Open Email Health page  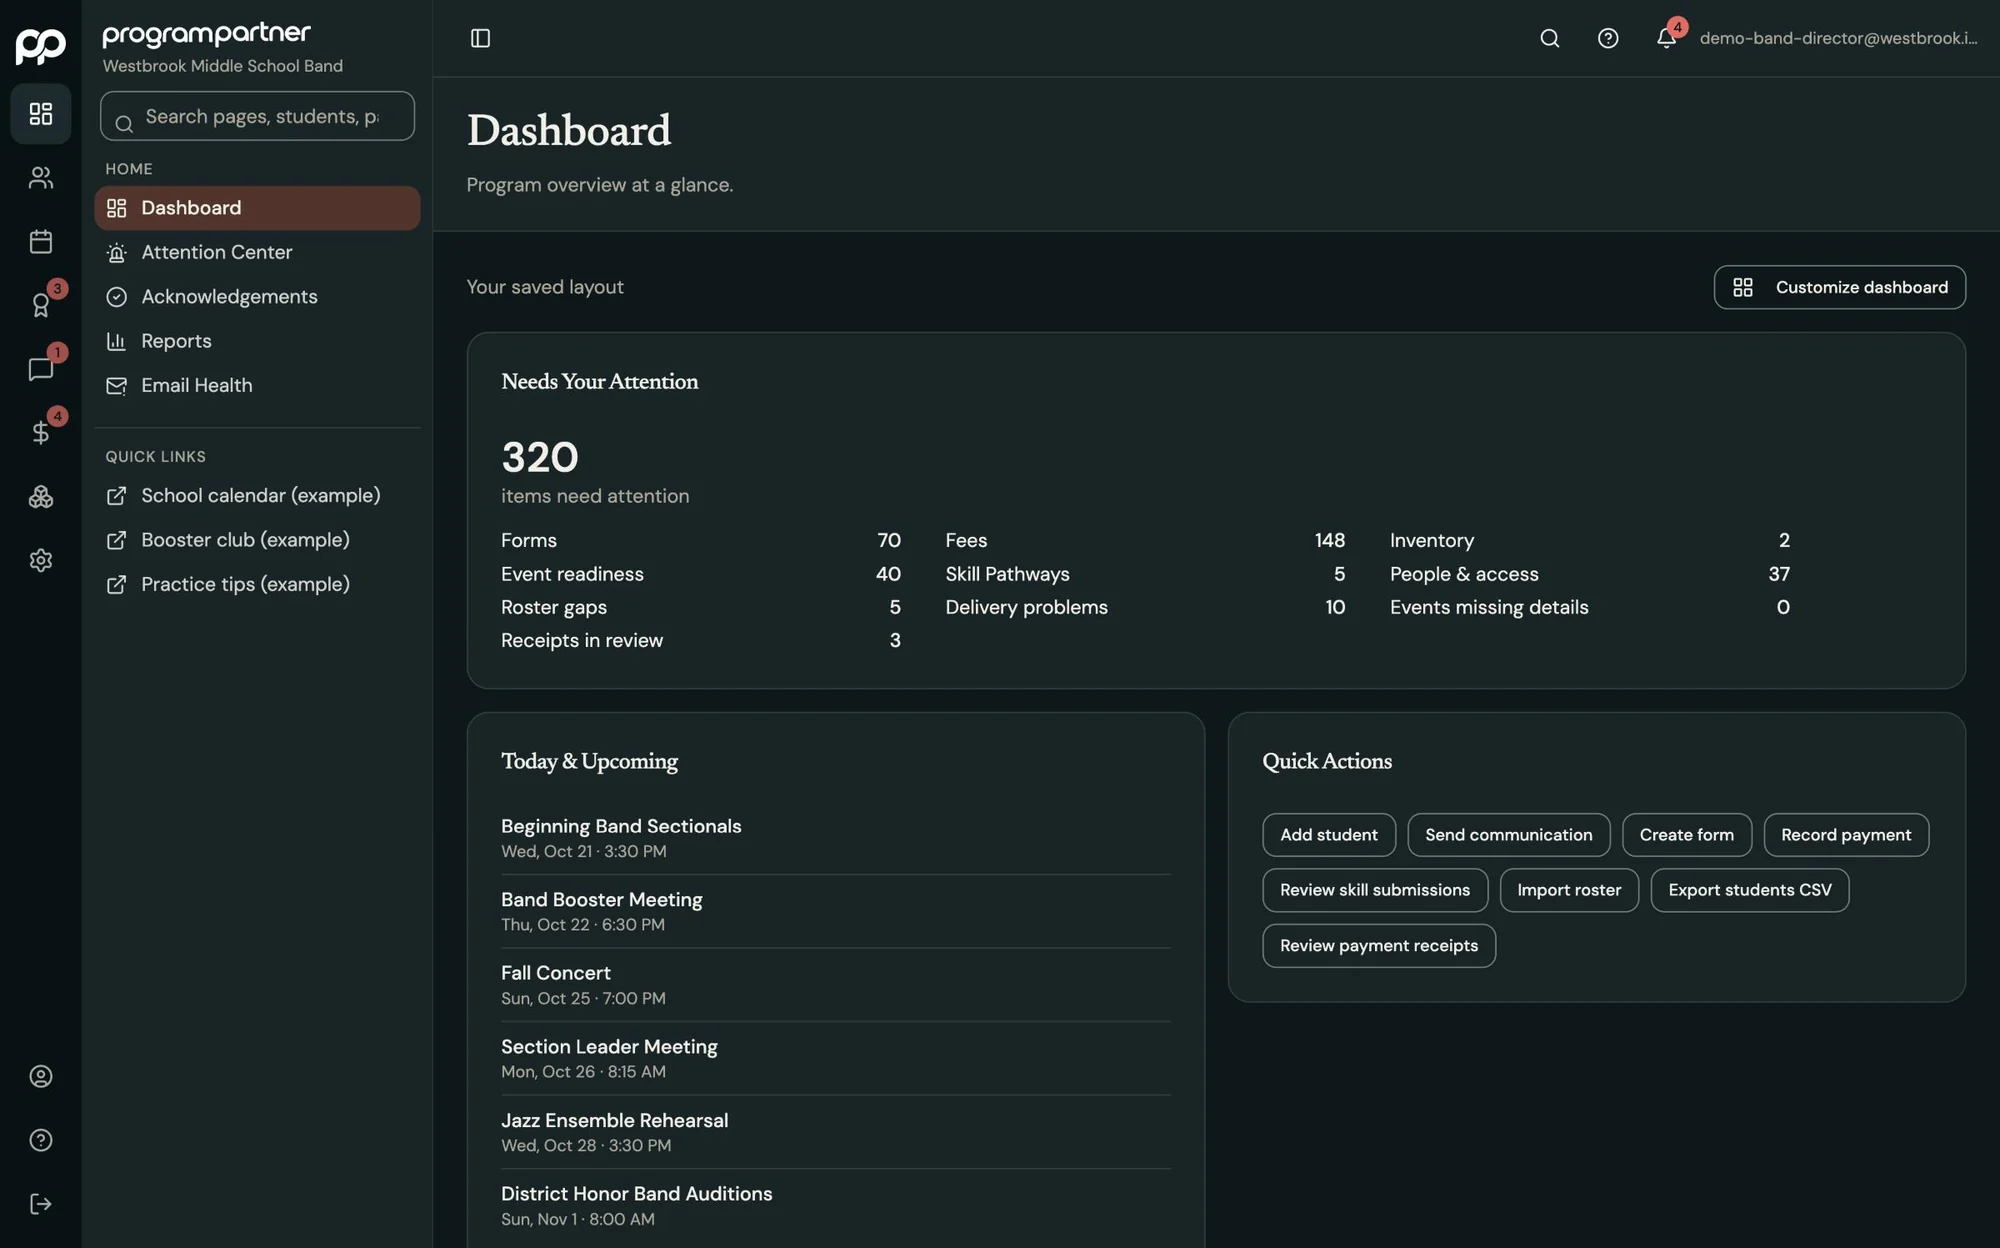[257, 385]
